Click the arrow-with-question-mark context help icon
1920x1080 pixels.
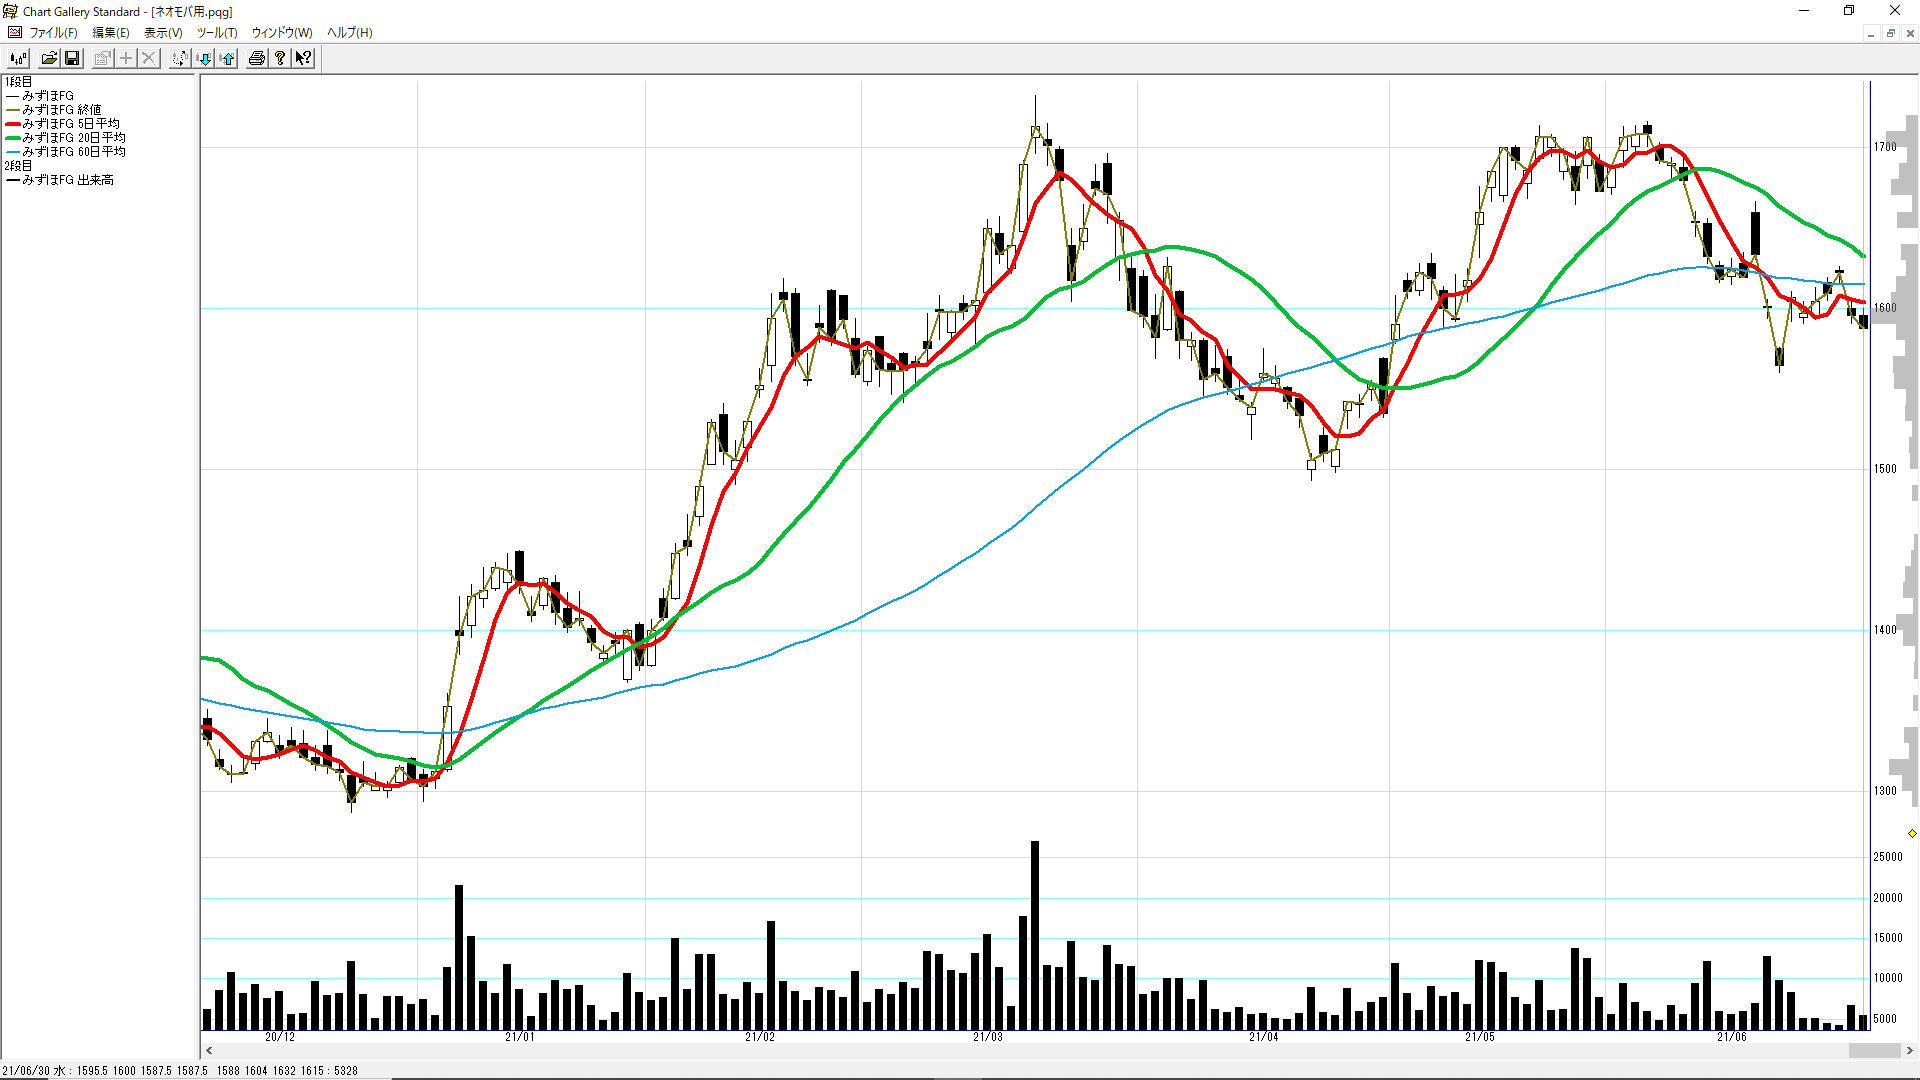click(x=304, y=58)
